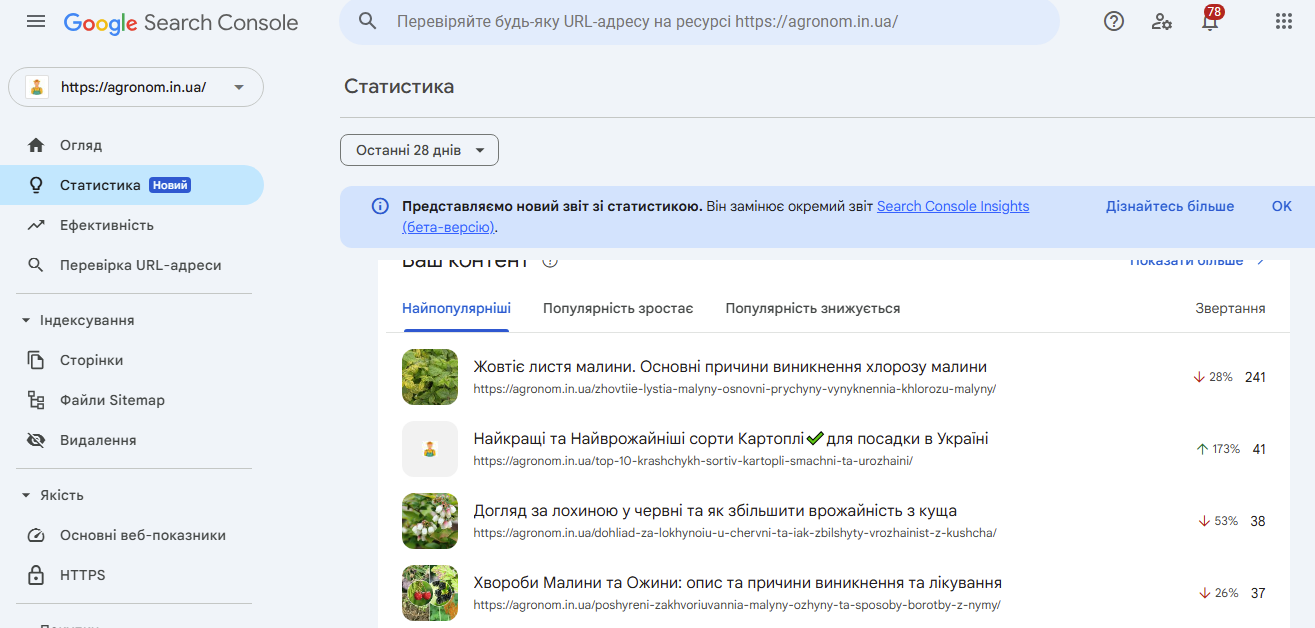Click title Хвороби Малини та Ожини
This screenshot has width=1315, height=628.
click(x=737, y=582)
